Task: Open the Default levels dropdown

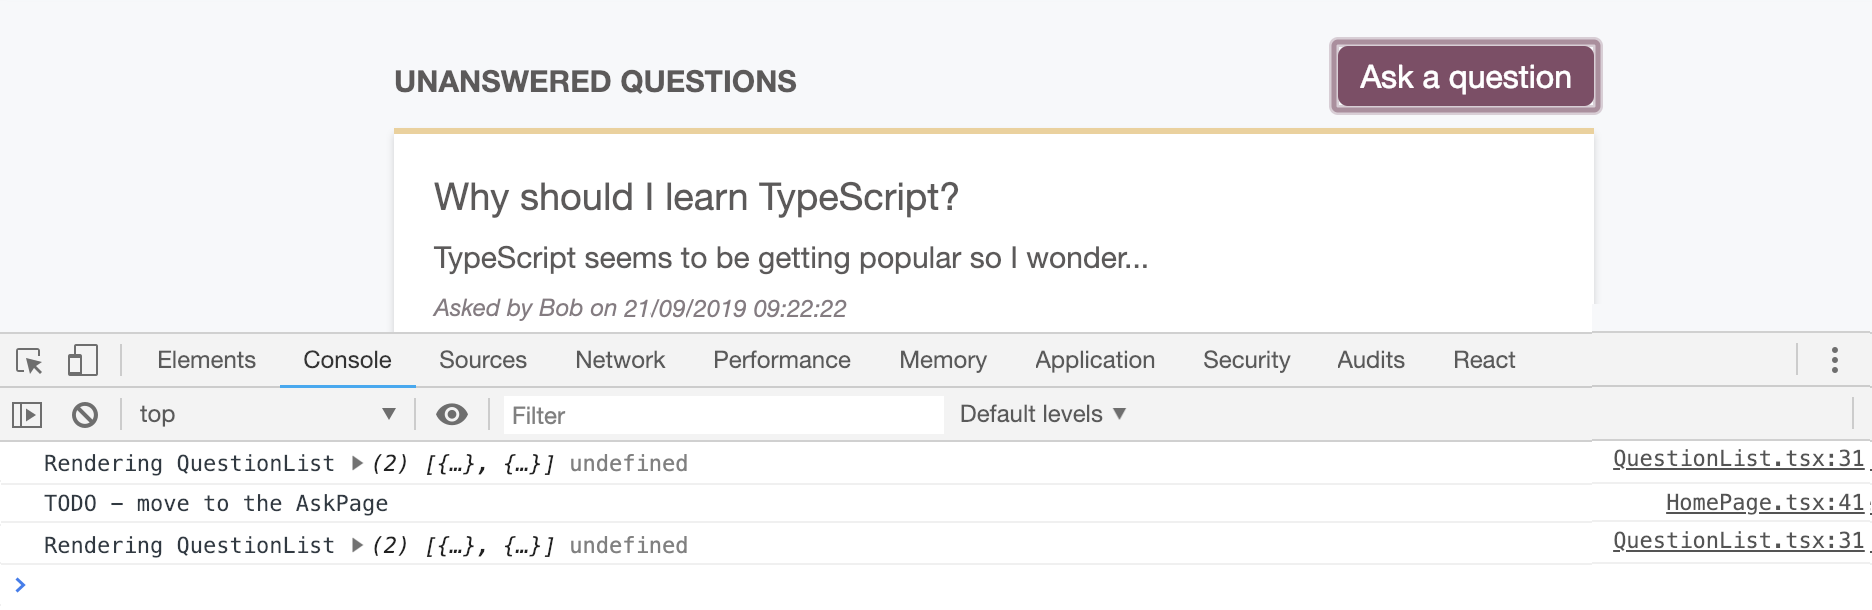Action: coord(1042,414)
